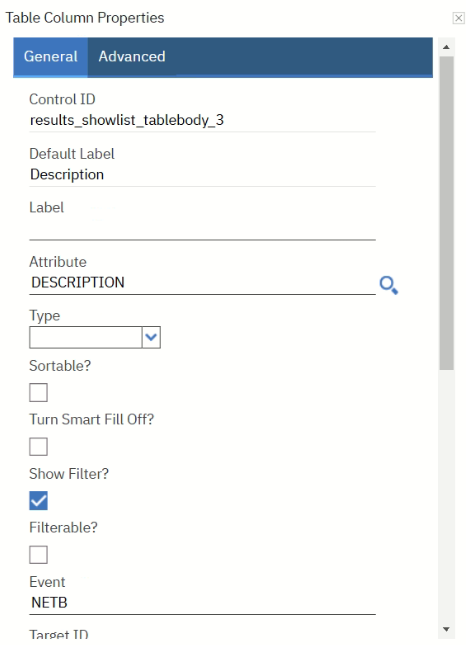Select the General tab
The width and height of the screenshot is (466, 645).
[51, 57]
